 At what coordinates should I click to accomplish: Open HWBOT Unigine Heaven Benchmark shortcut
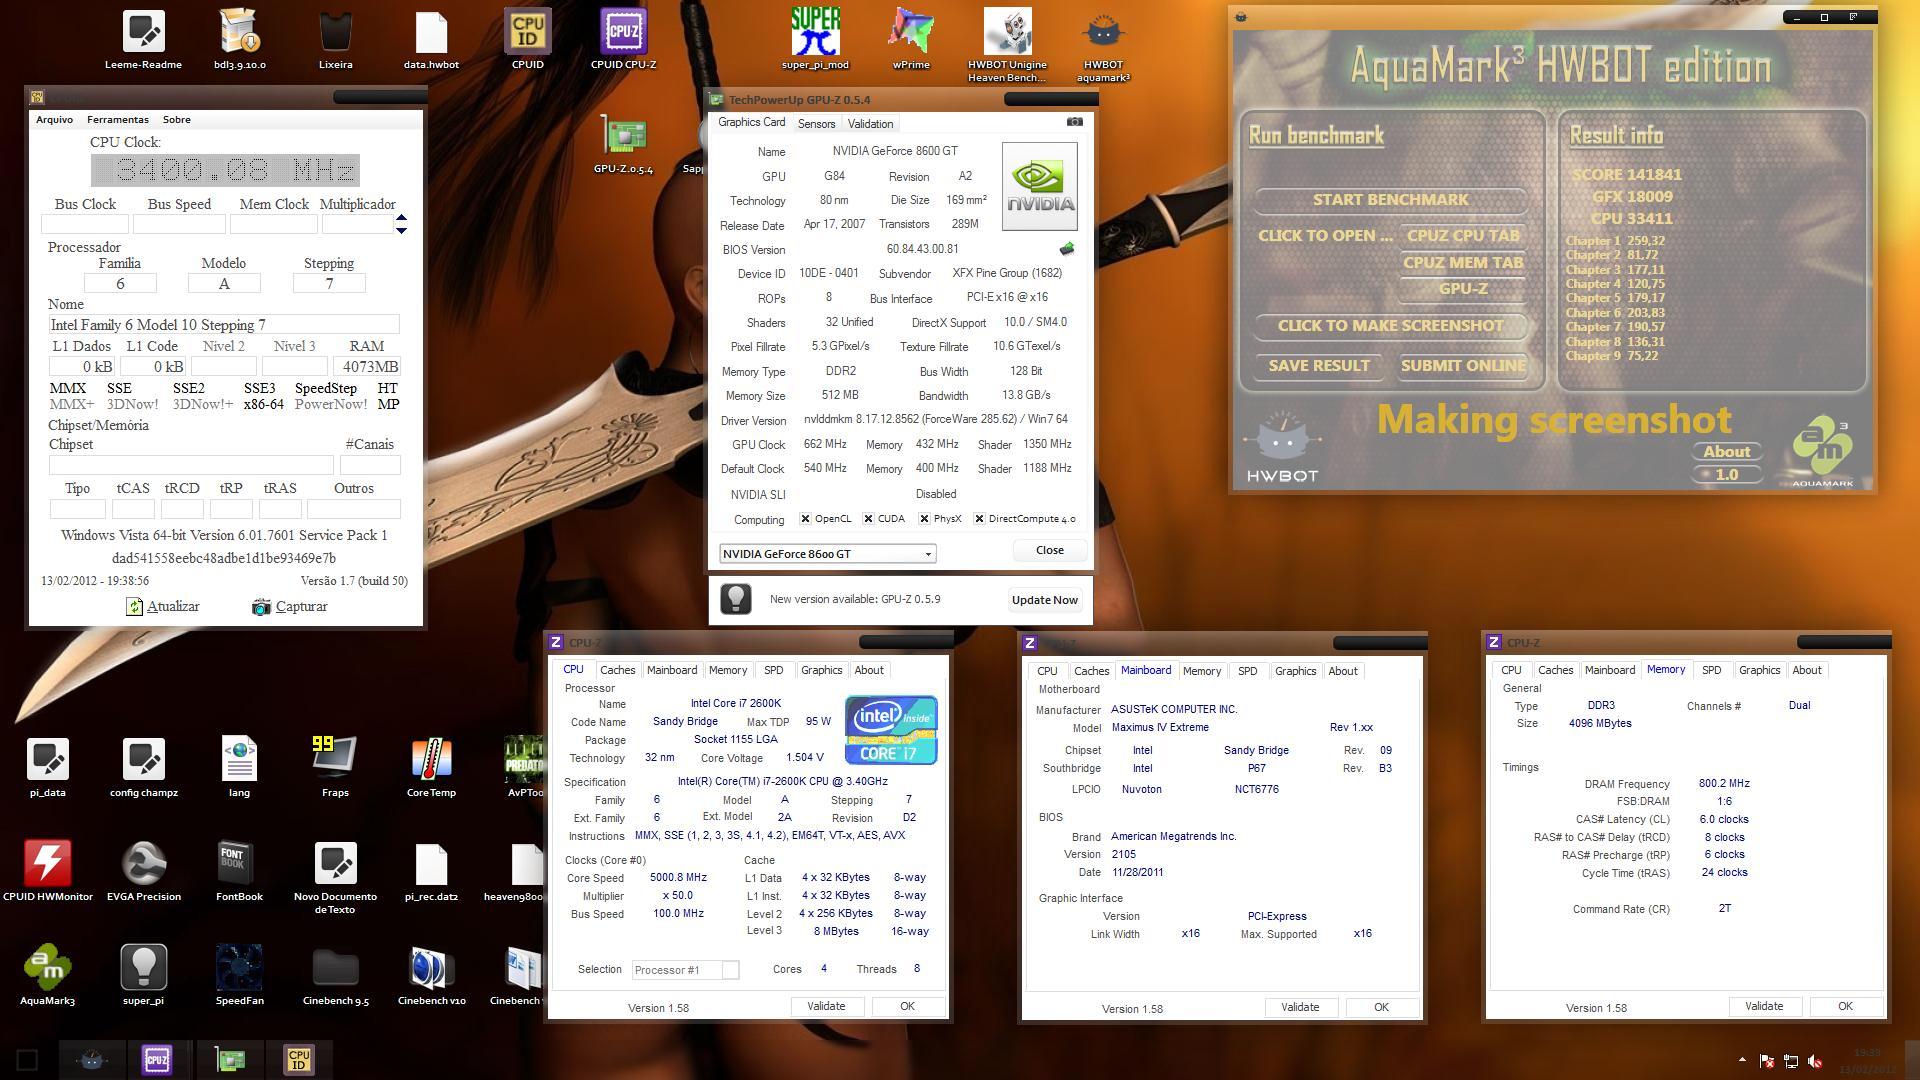pos(1007,45)
